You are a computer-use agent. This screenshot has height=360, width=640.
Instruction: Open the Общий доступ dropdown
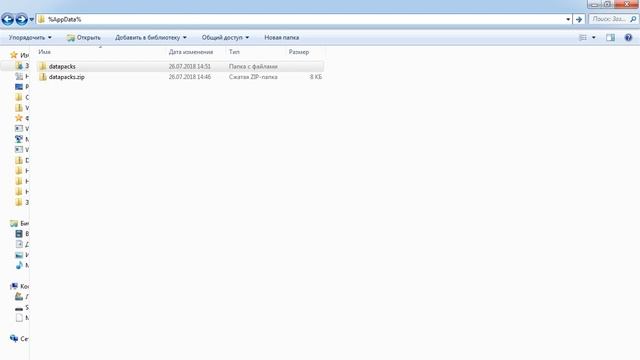pos(225,38)
